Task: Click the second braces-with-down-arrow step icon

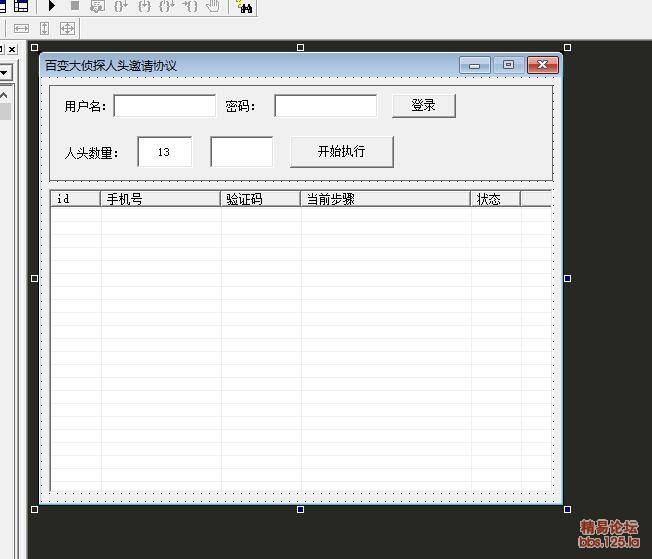Action: 167,6
